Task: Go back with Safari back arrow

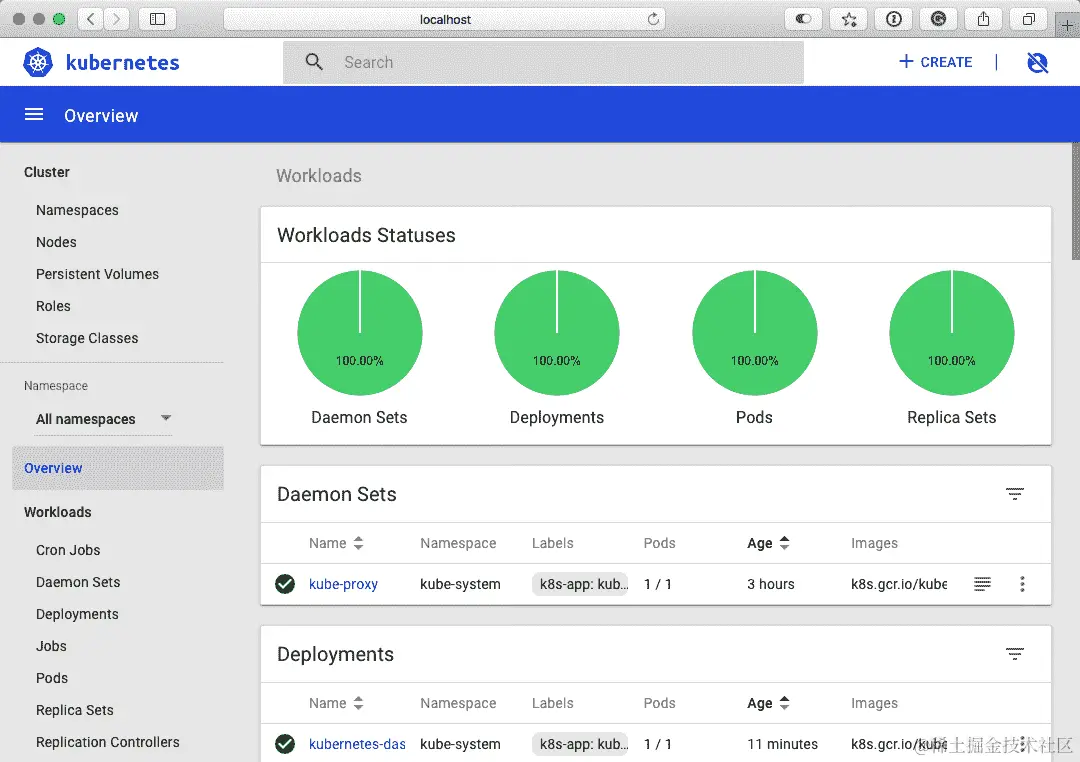Action: pos(90,19)
